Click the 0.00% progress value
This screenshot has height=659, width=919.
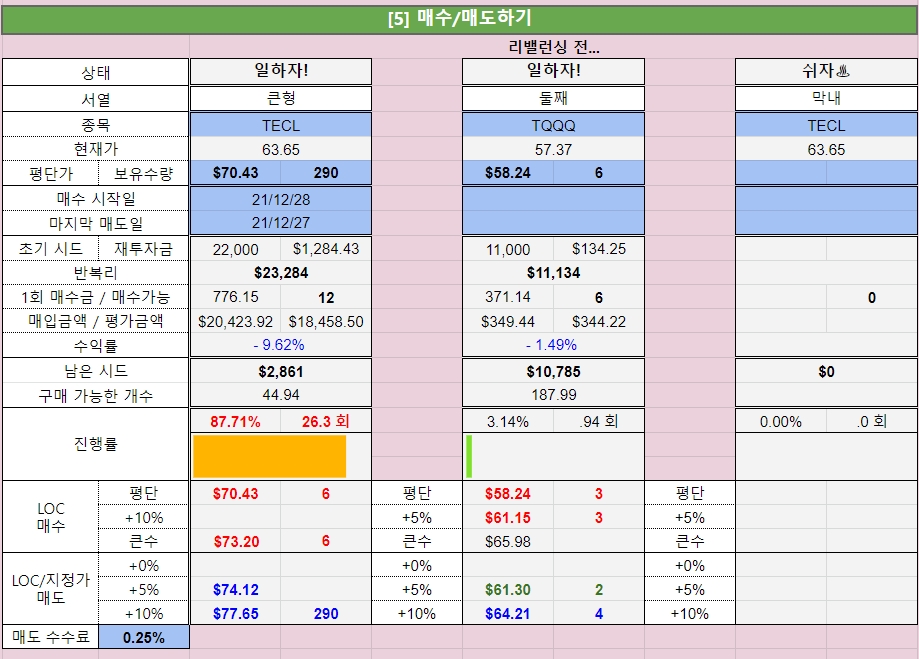point(781,422)
